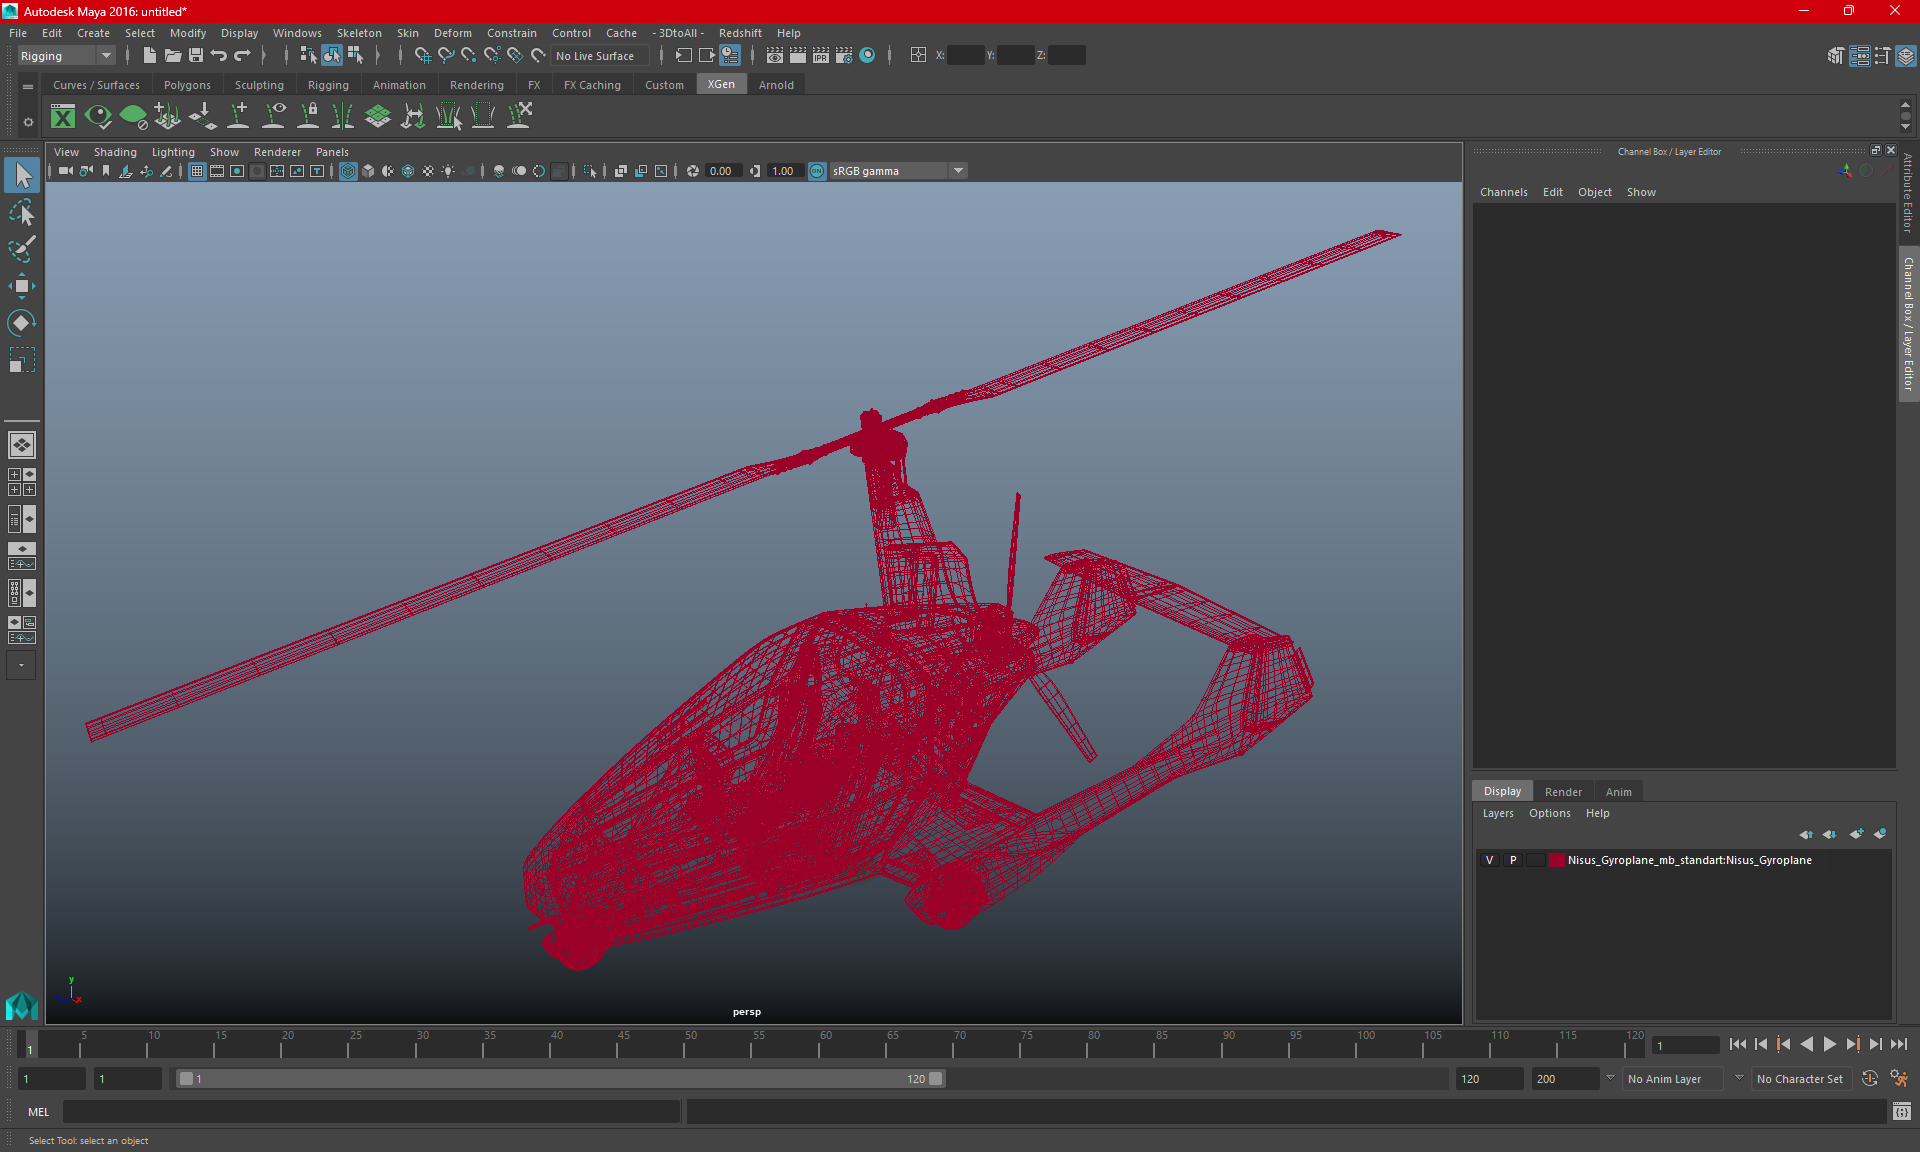Toggle the viewport grid display
The height and width of the screenshot is (1152, 1920).
(197, 171)
